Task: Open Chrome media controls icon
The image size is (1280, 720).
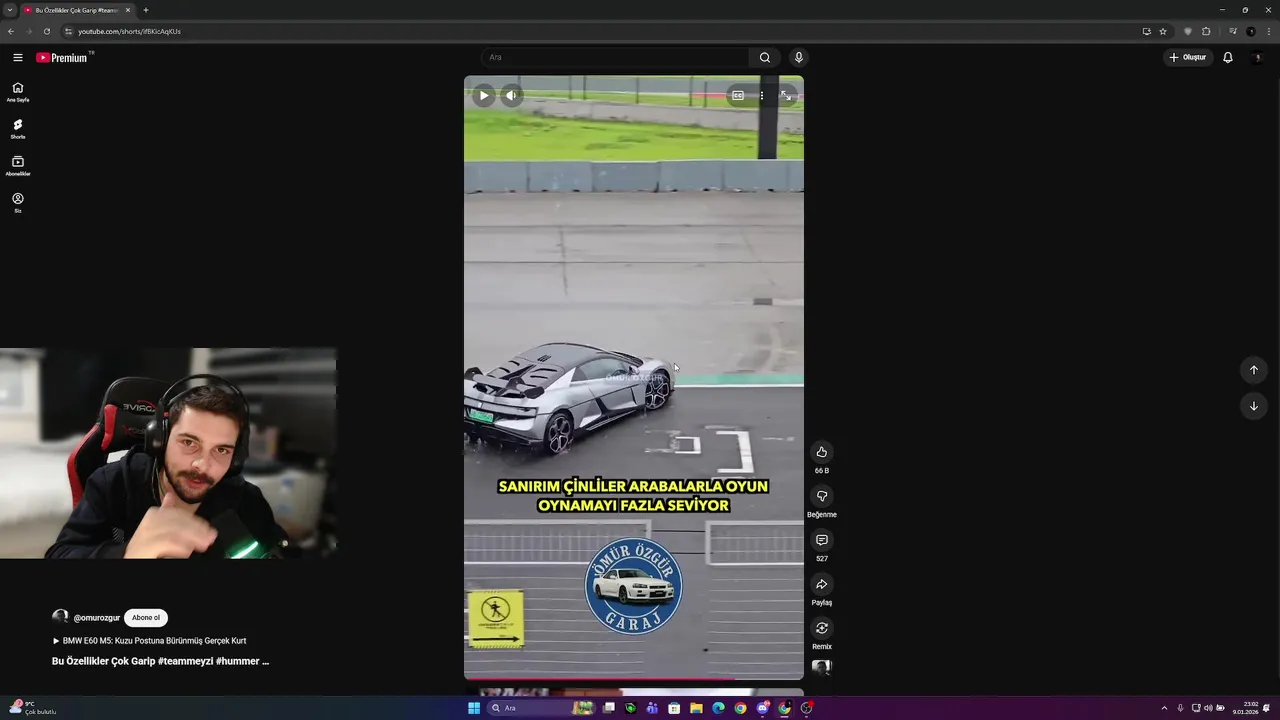Action: pos(1233,31)
